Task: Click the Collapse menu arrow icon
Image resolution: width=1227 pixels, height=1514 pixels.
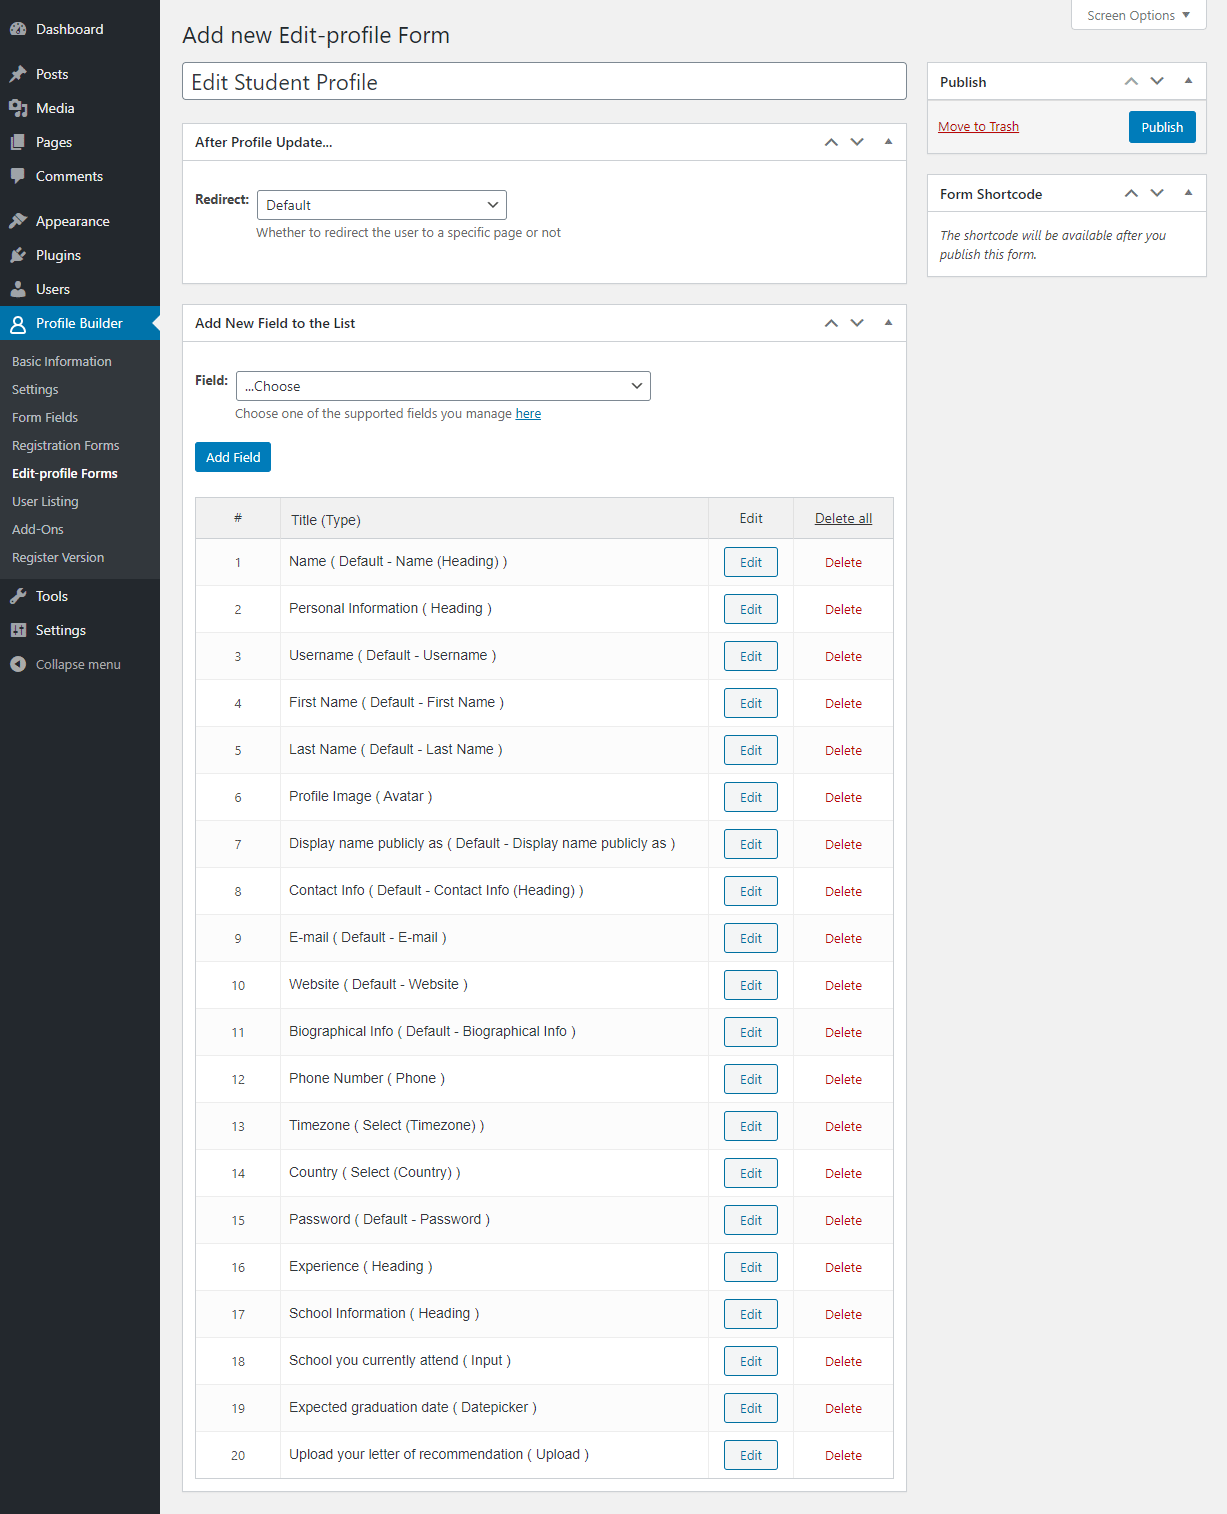Action: pyautogui.click(x=18, y=664)
